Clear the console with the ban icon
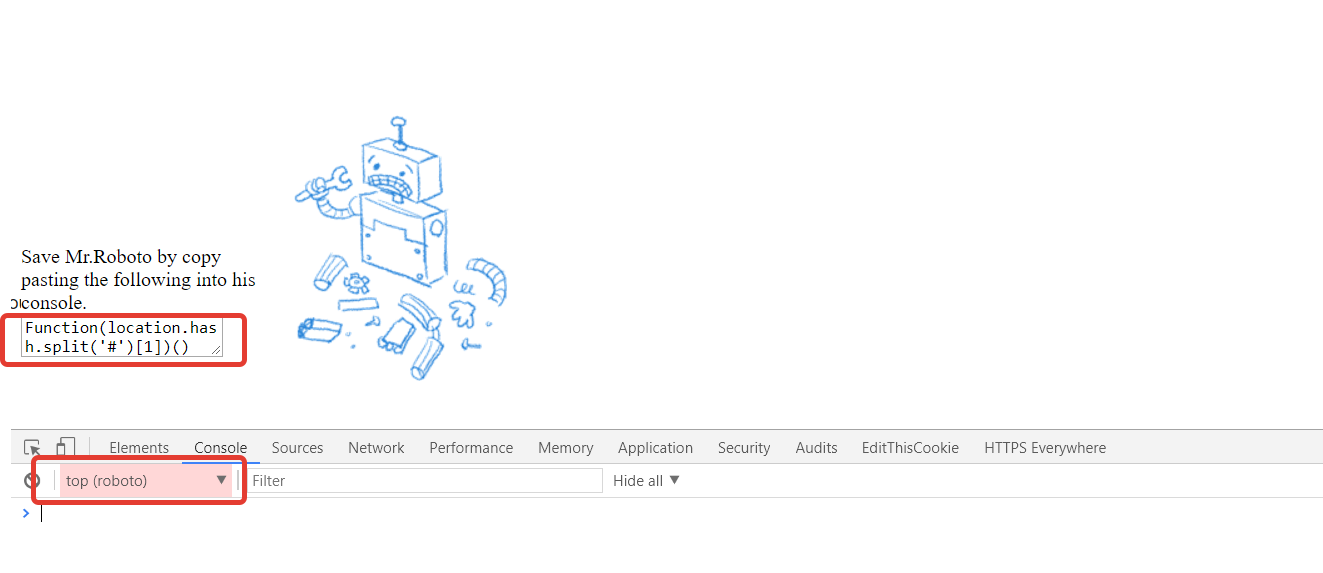 click(x=32, y=481)
